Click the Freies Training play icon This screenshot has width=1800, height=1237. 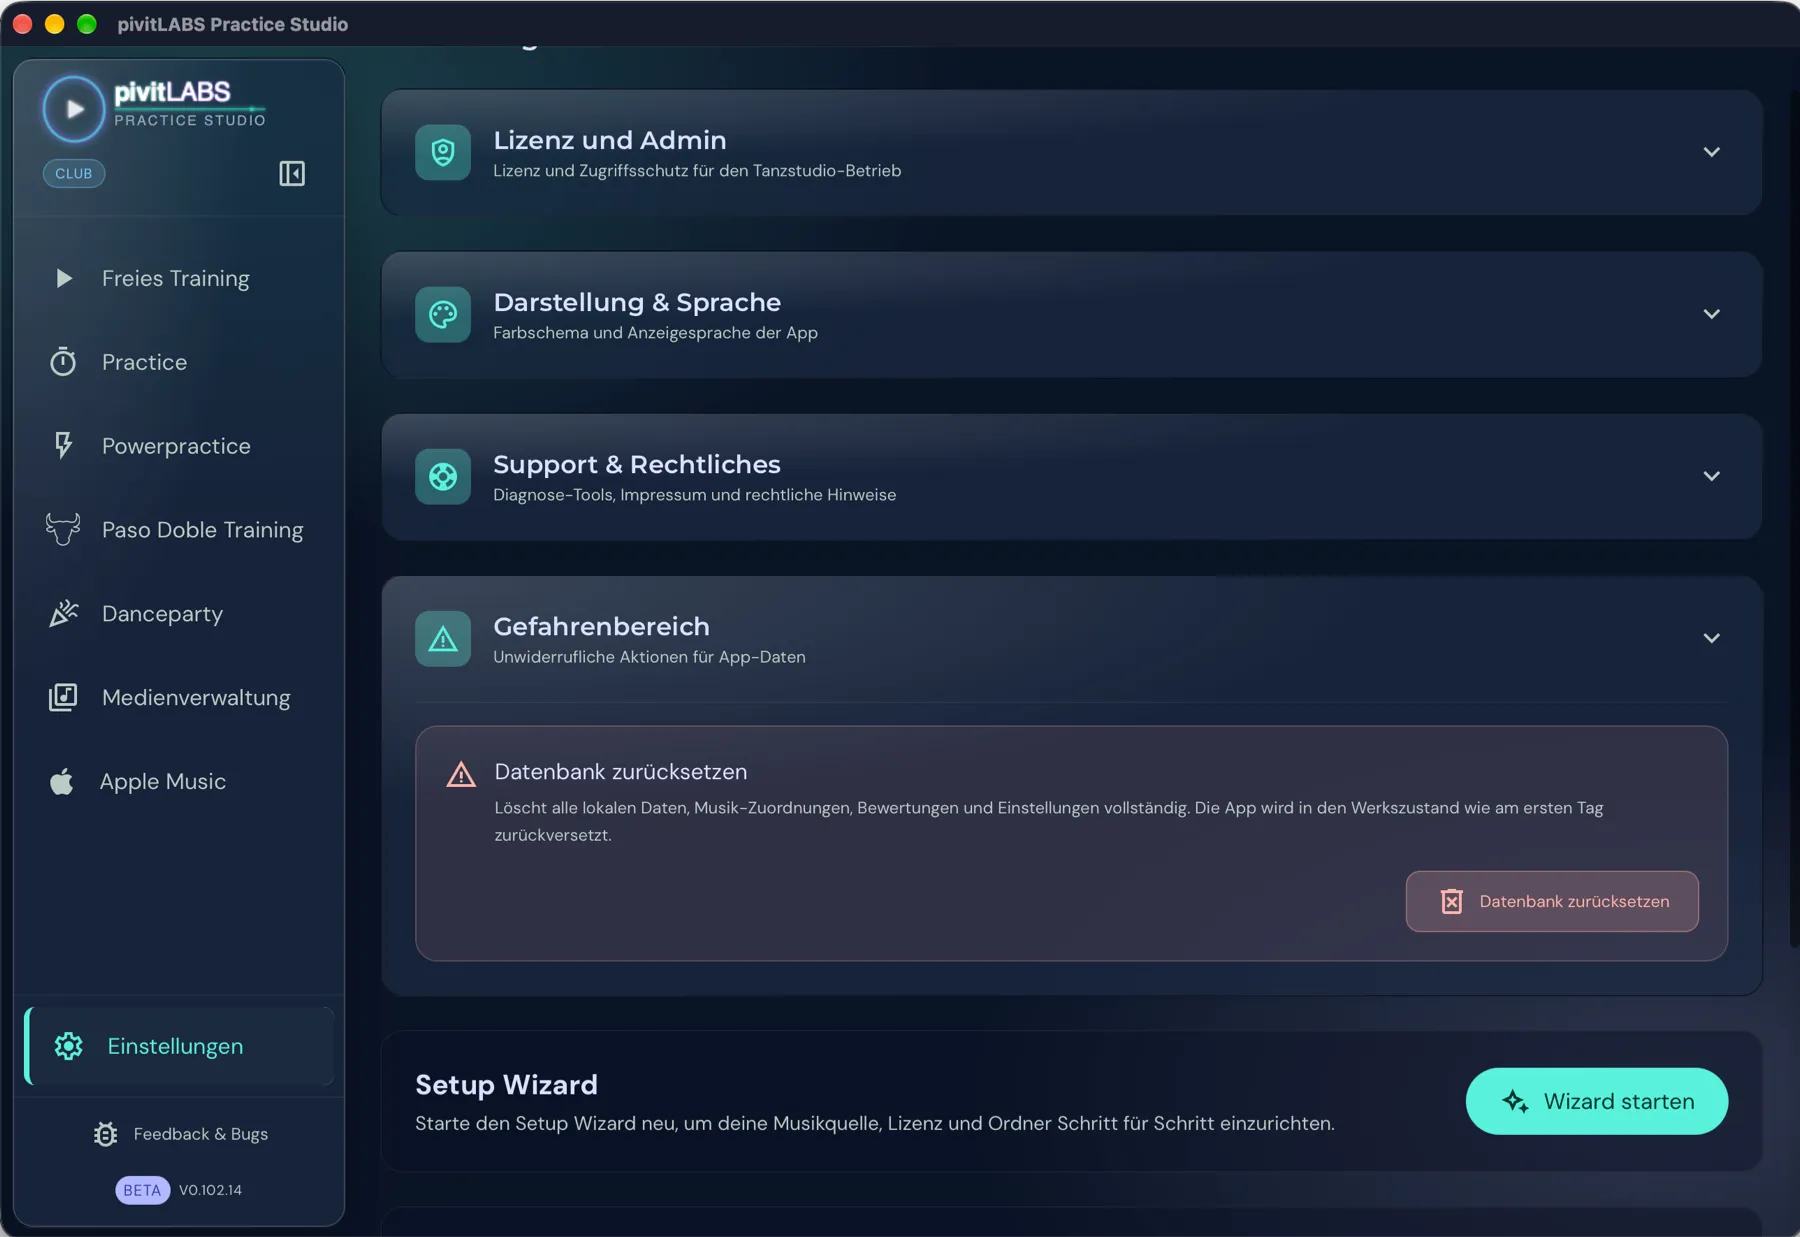pyautogui.click(x=64, y=278)
